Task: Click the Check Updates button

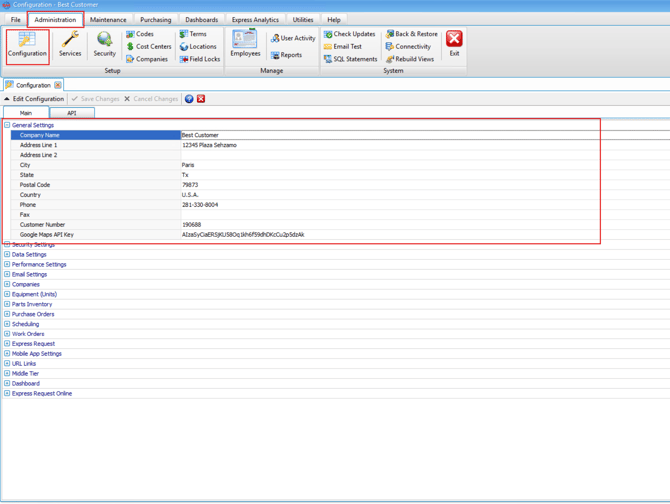Action: coord(349,34)
